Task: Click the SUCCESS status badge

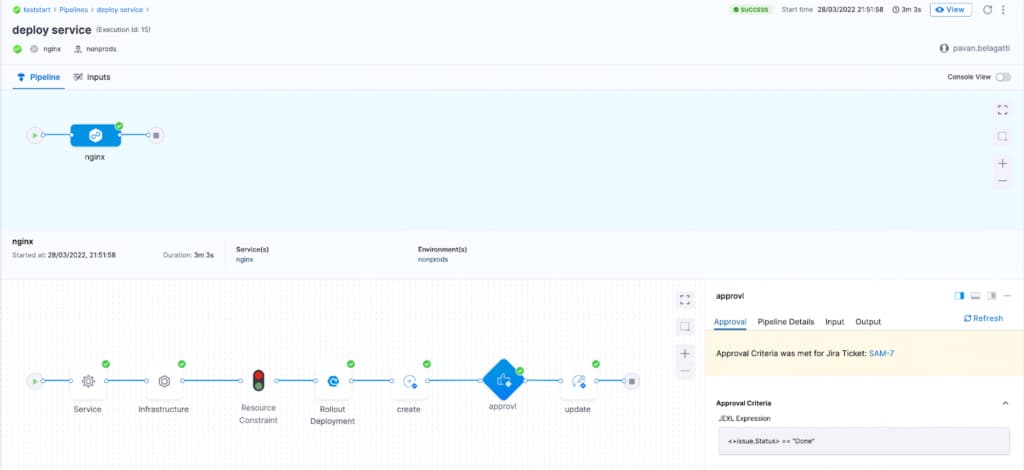Action: (x=750, y=10)
